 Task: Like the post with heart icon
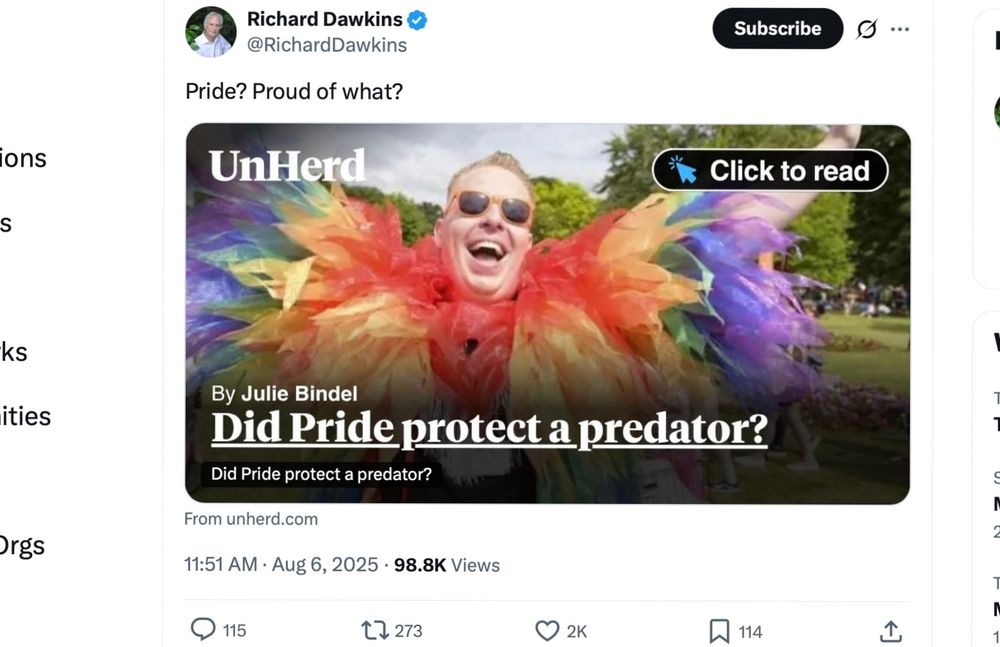point(547,630)
